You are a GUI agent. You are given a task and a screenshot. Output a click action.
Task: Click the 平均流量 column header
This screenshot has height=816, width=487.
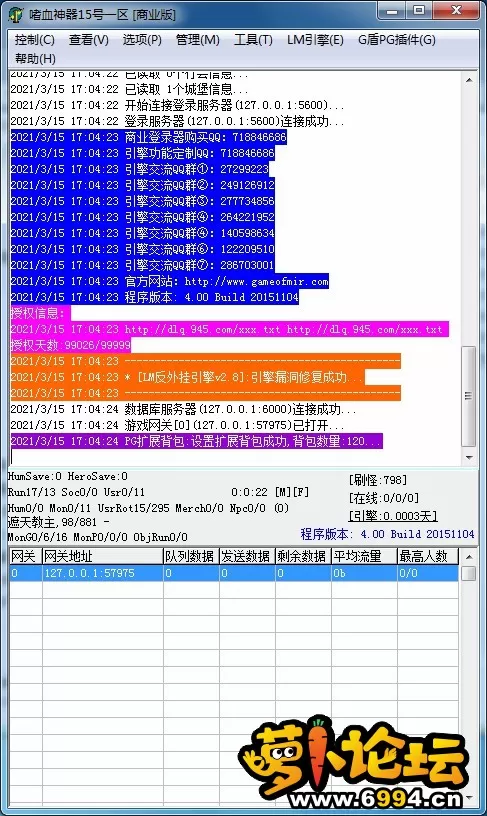tap(364, 556)
